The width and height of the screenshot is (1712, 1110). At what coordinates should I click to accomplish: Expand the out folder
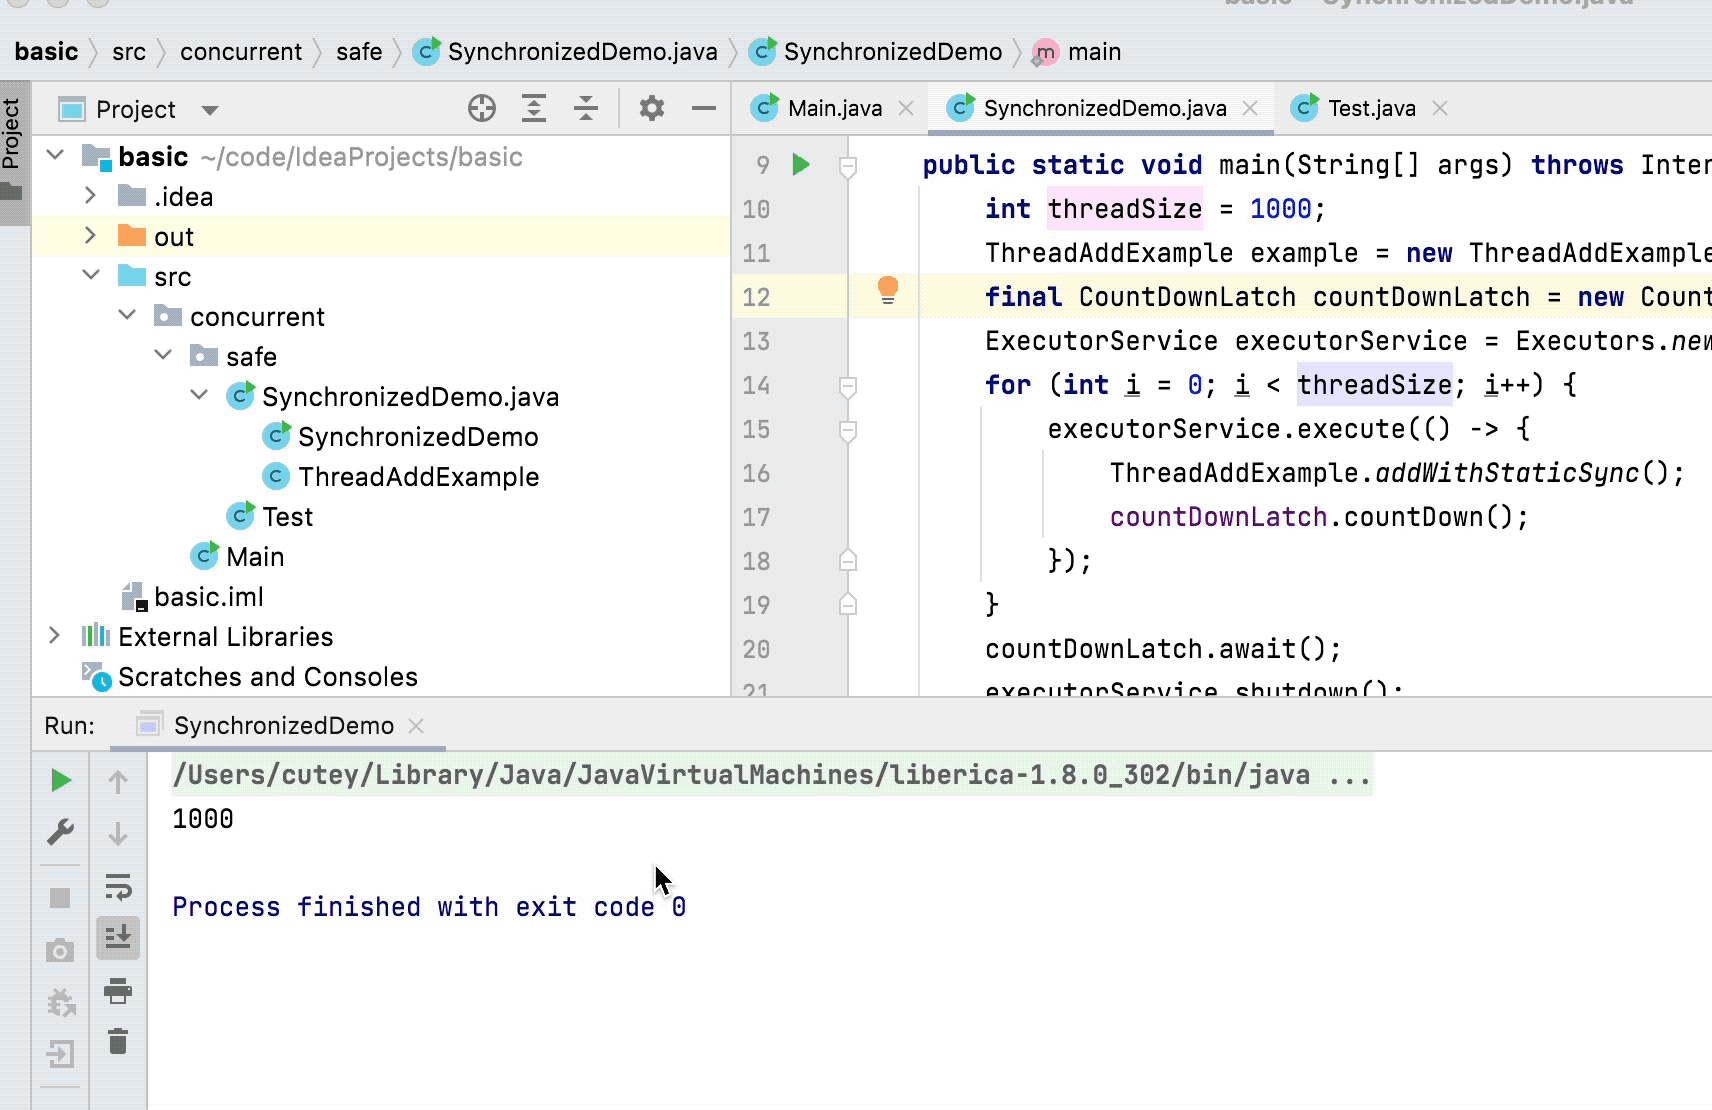[90, 235]
